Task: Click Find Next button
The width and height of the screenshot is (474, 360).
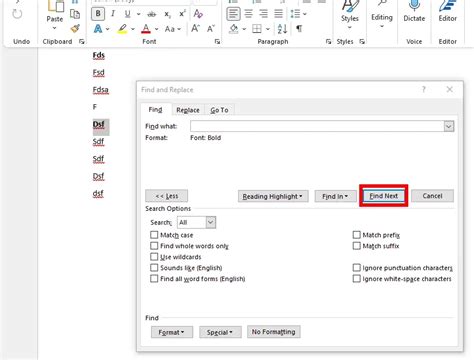Action: (384, 196)
